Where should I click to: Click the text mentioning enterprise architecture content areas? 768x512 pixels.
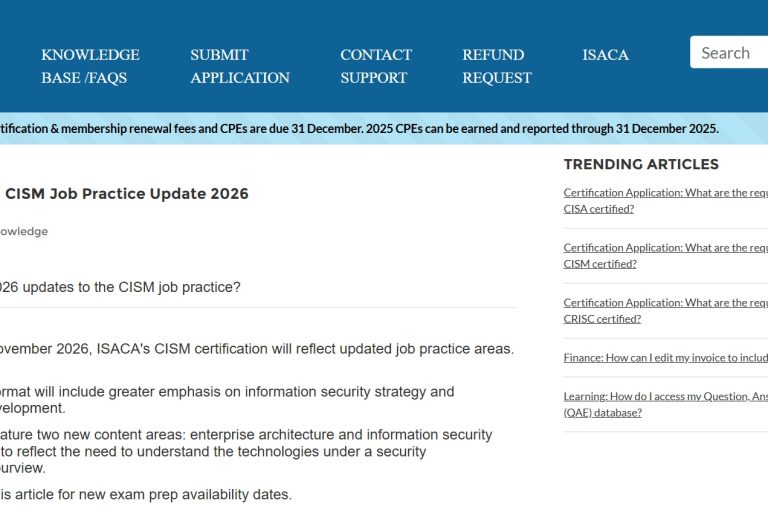[246, 451]
